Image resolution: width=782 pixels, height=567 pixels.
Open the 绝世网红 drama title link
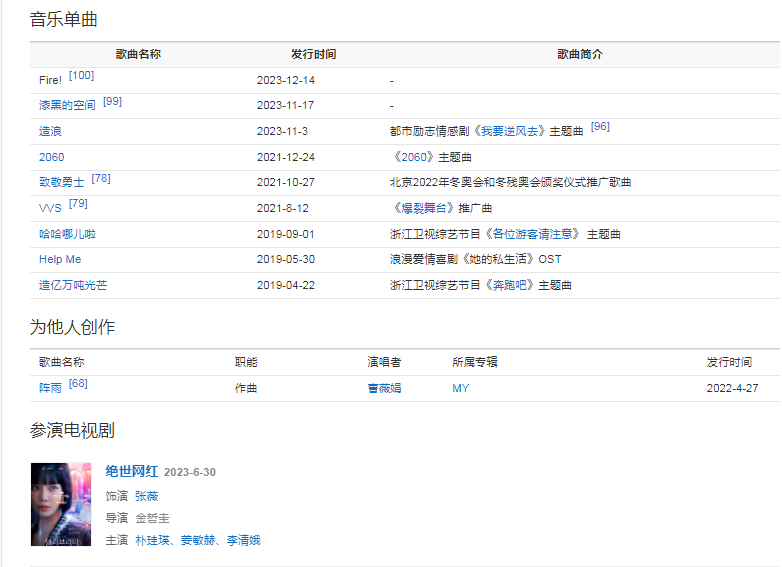[x=132, y=472]
